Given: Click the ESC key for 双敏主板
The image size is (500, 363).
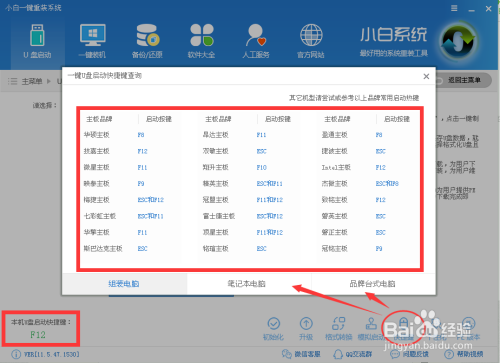Looking at the screenshot, I should coord(262,151).
